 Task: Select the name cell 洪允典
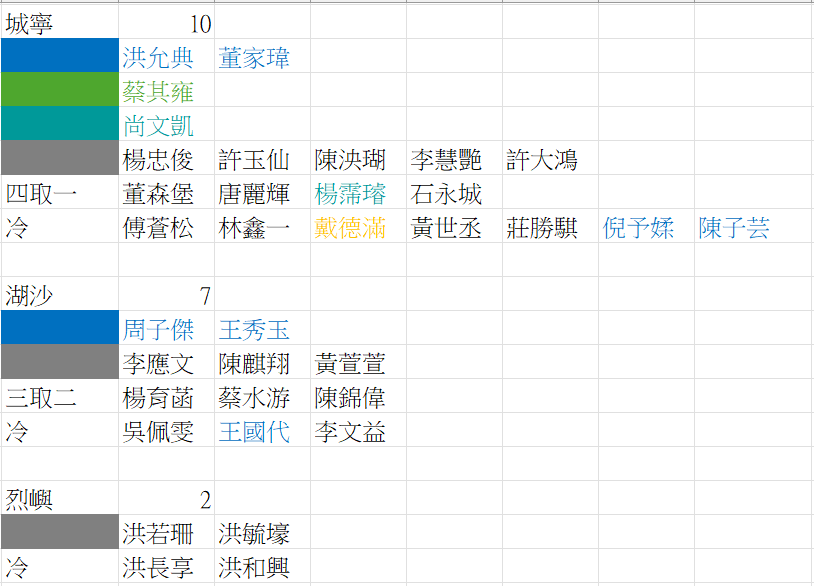click(167, 56)
